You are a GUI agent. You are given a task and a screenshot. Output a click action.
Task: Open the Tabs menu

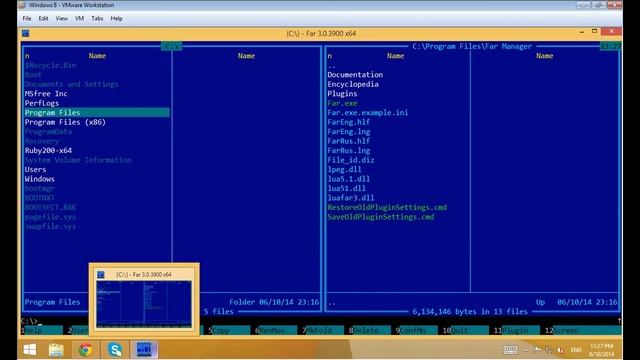point(97,18)
